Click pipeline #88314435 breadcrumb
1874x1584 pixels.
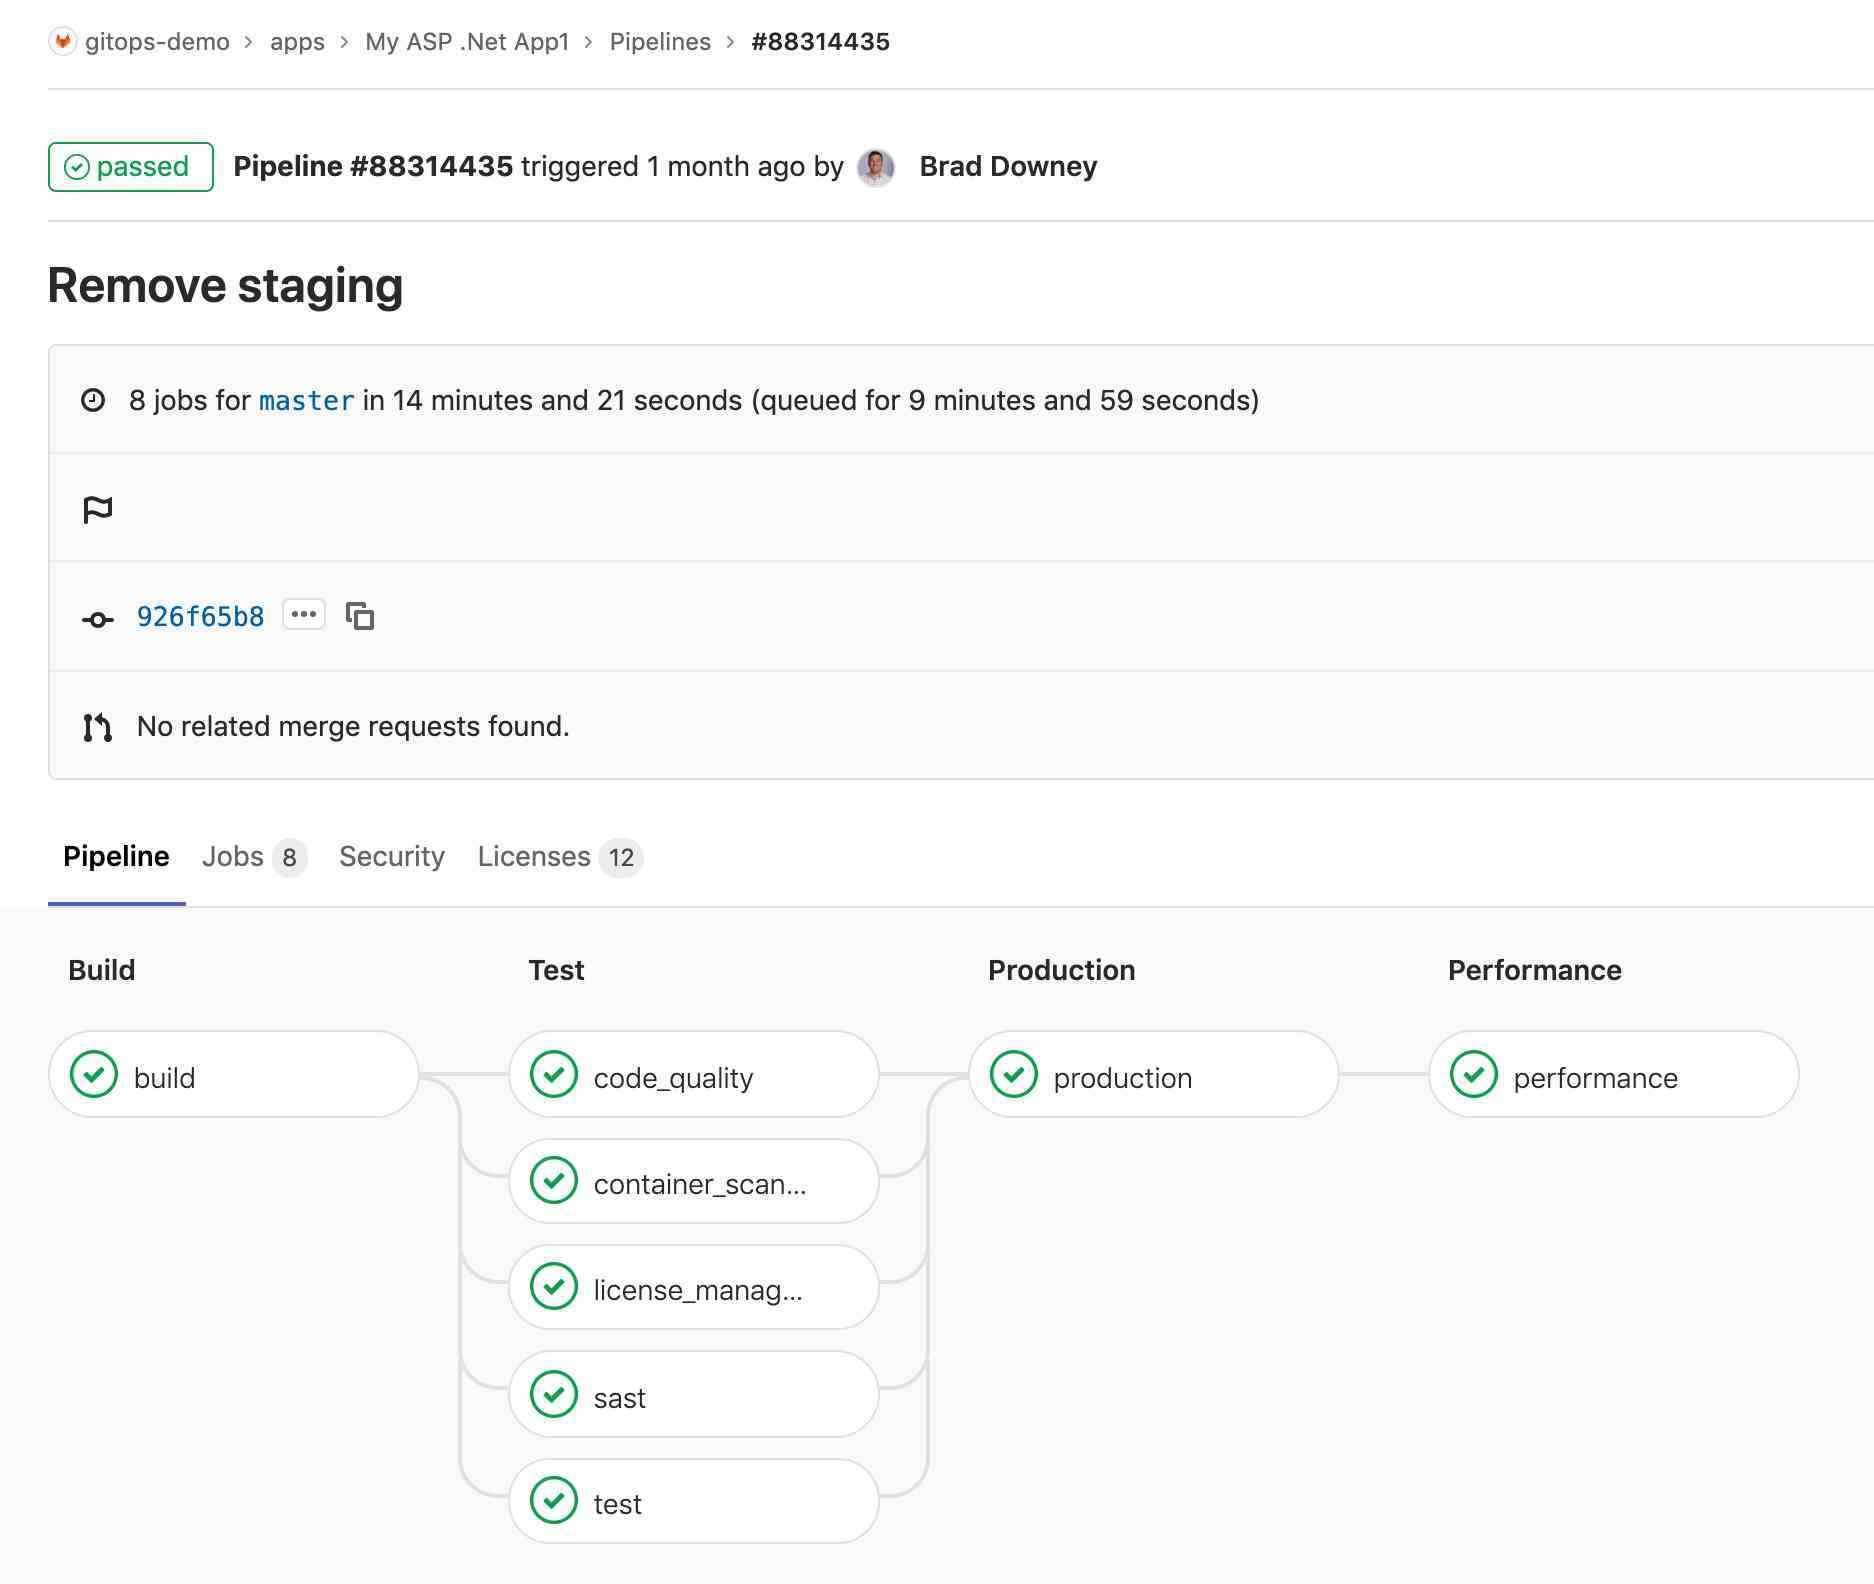[x=820, y=42]
